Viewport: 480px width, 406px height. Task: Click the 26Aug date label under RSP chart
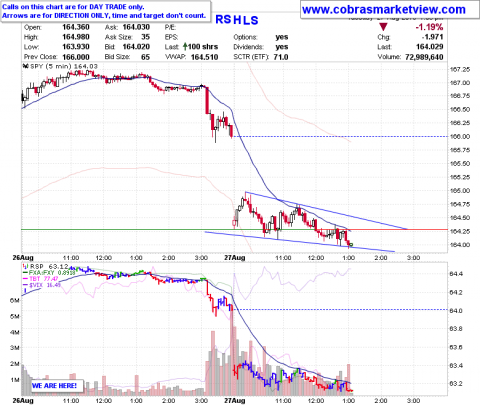click(23, 400)
